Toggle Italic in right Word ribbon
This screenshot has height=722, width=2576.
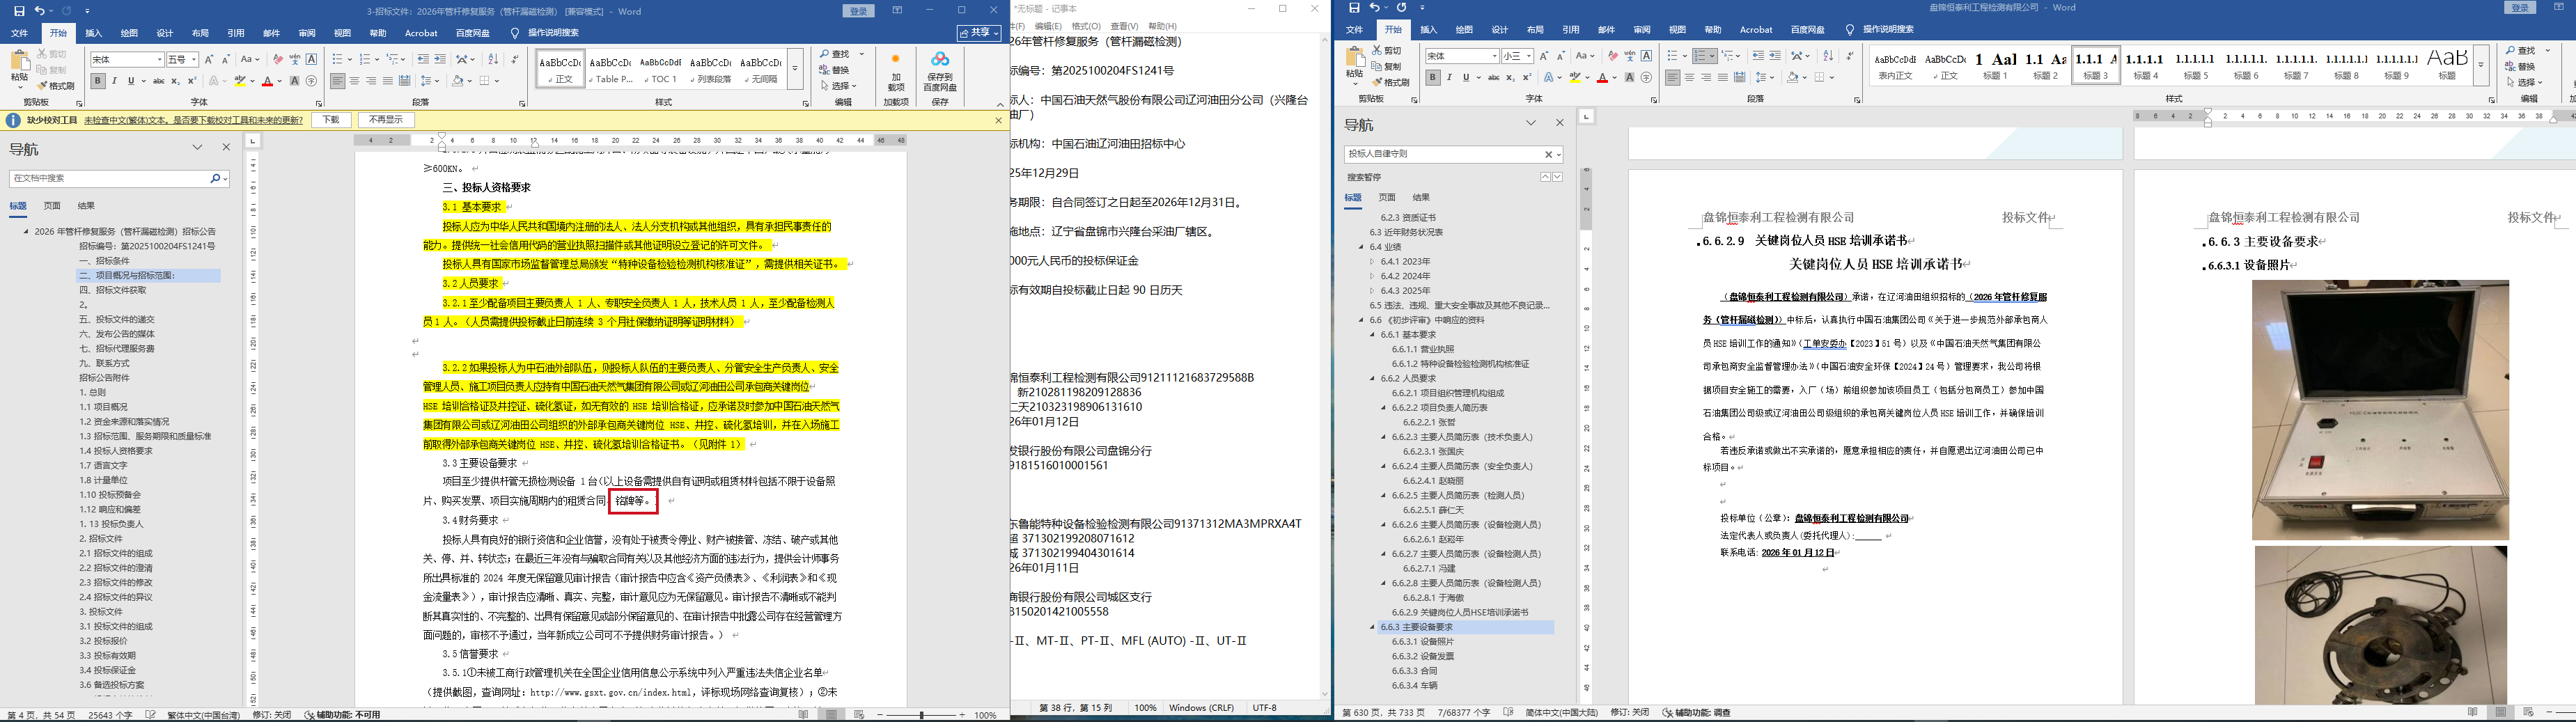pyautogui.click(x=1450, y=77)
